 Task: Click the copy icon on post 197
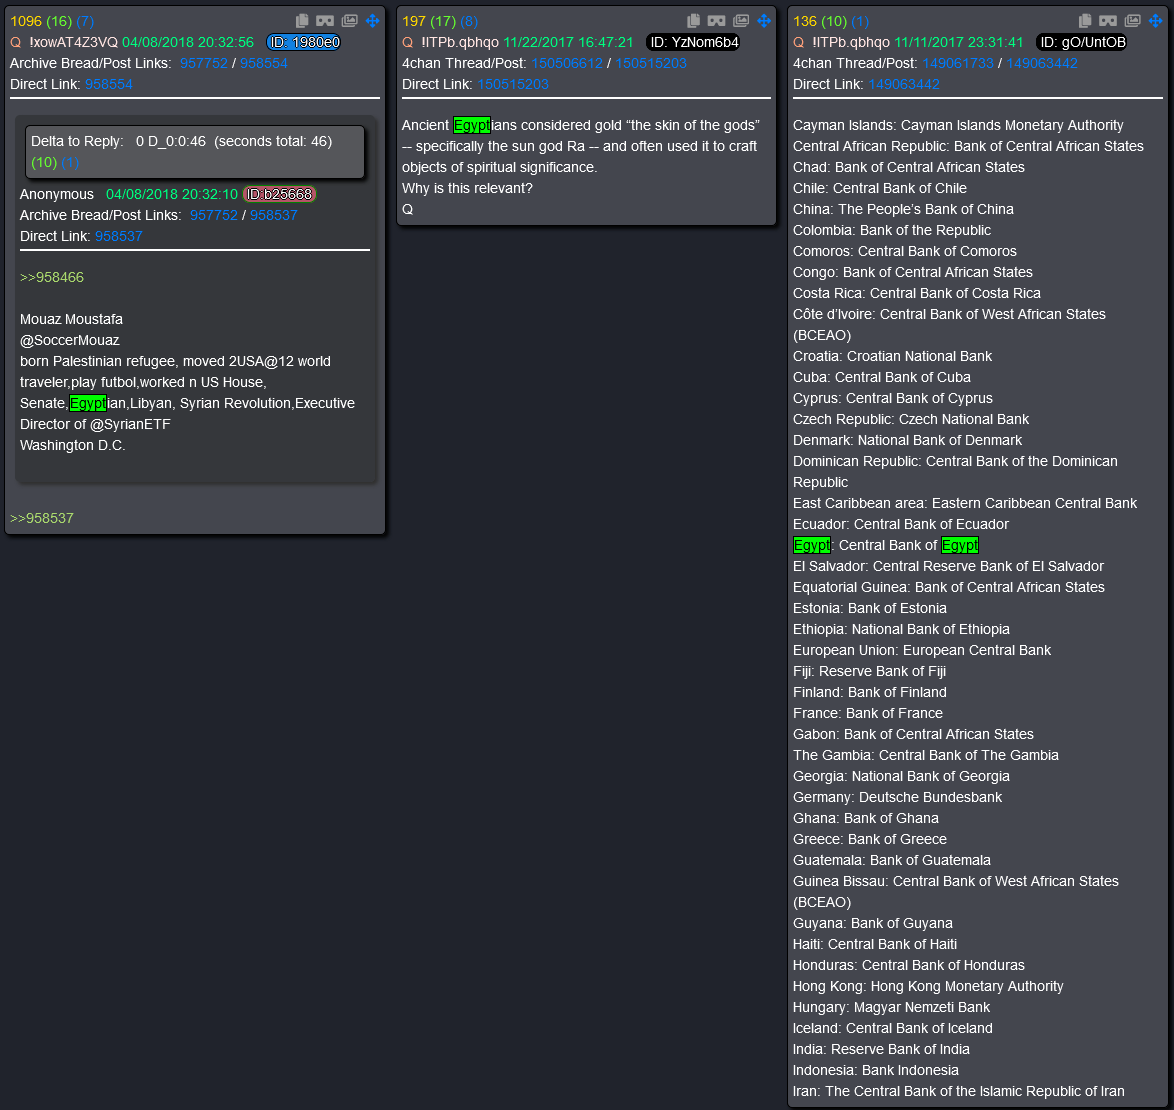(x=693, y=21)
